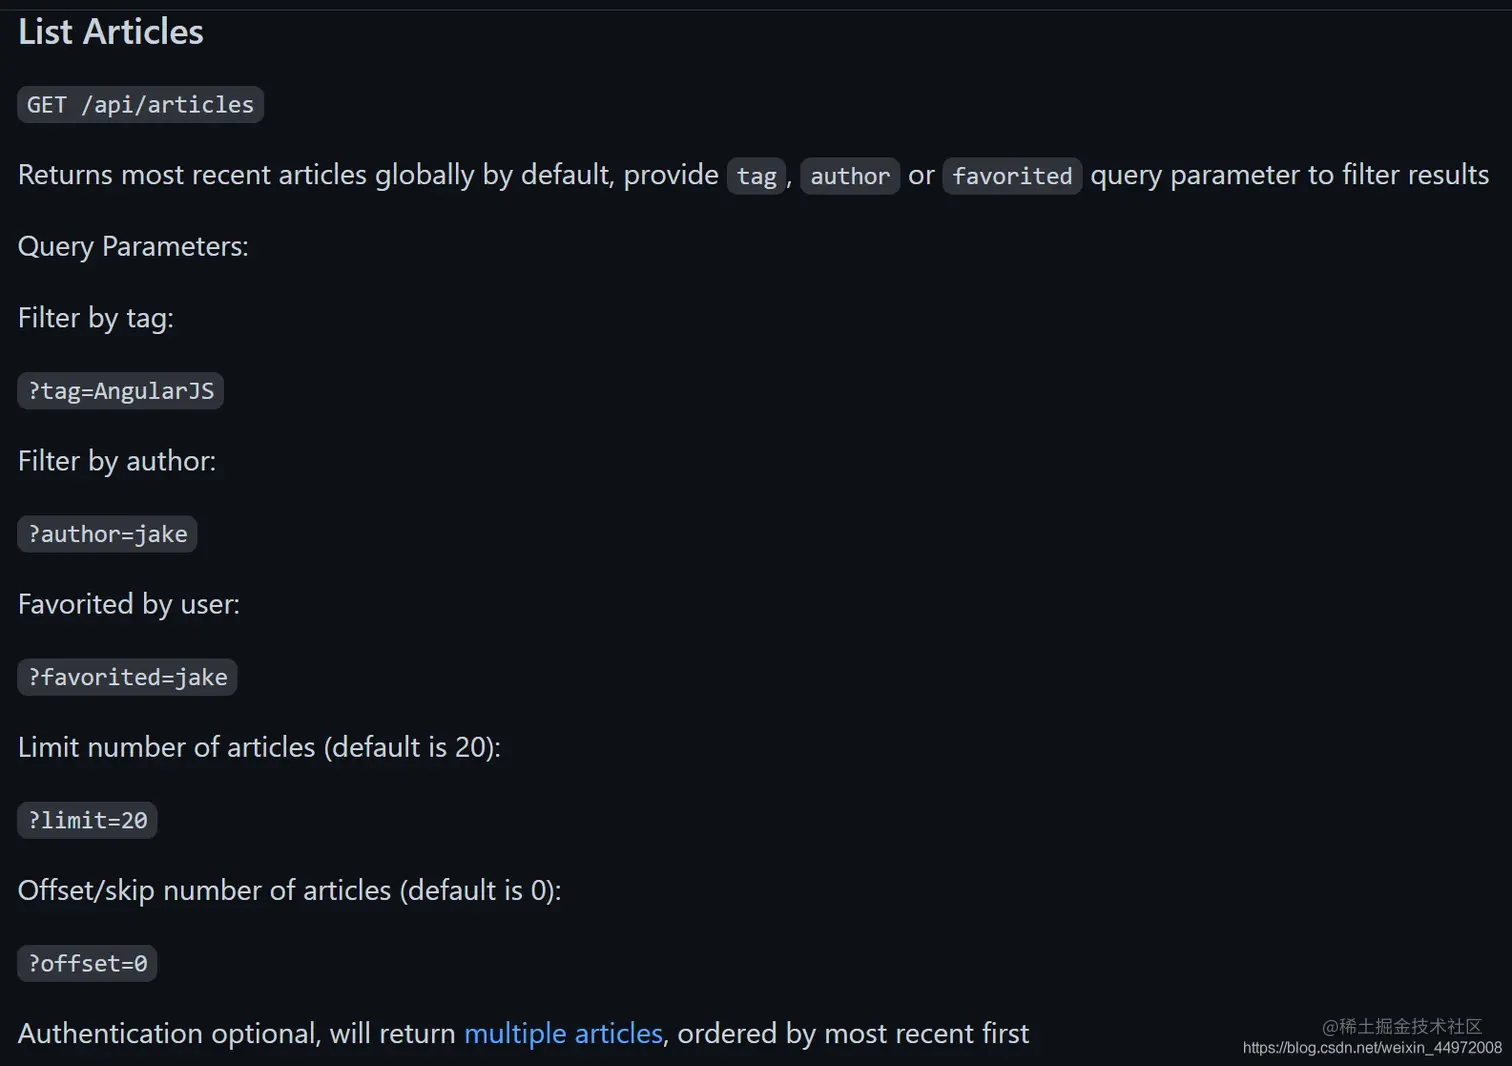Screen dimensions: 1512x1066
Task: Click the Filter by author: label
Action: click(117, 461)
